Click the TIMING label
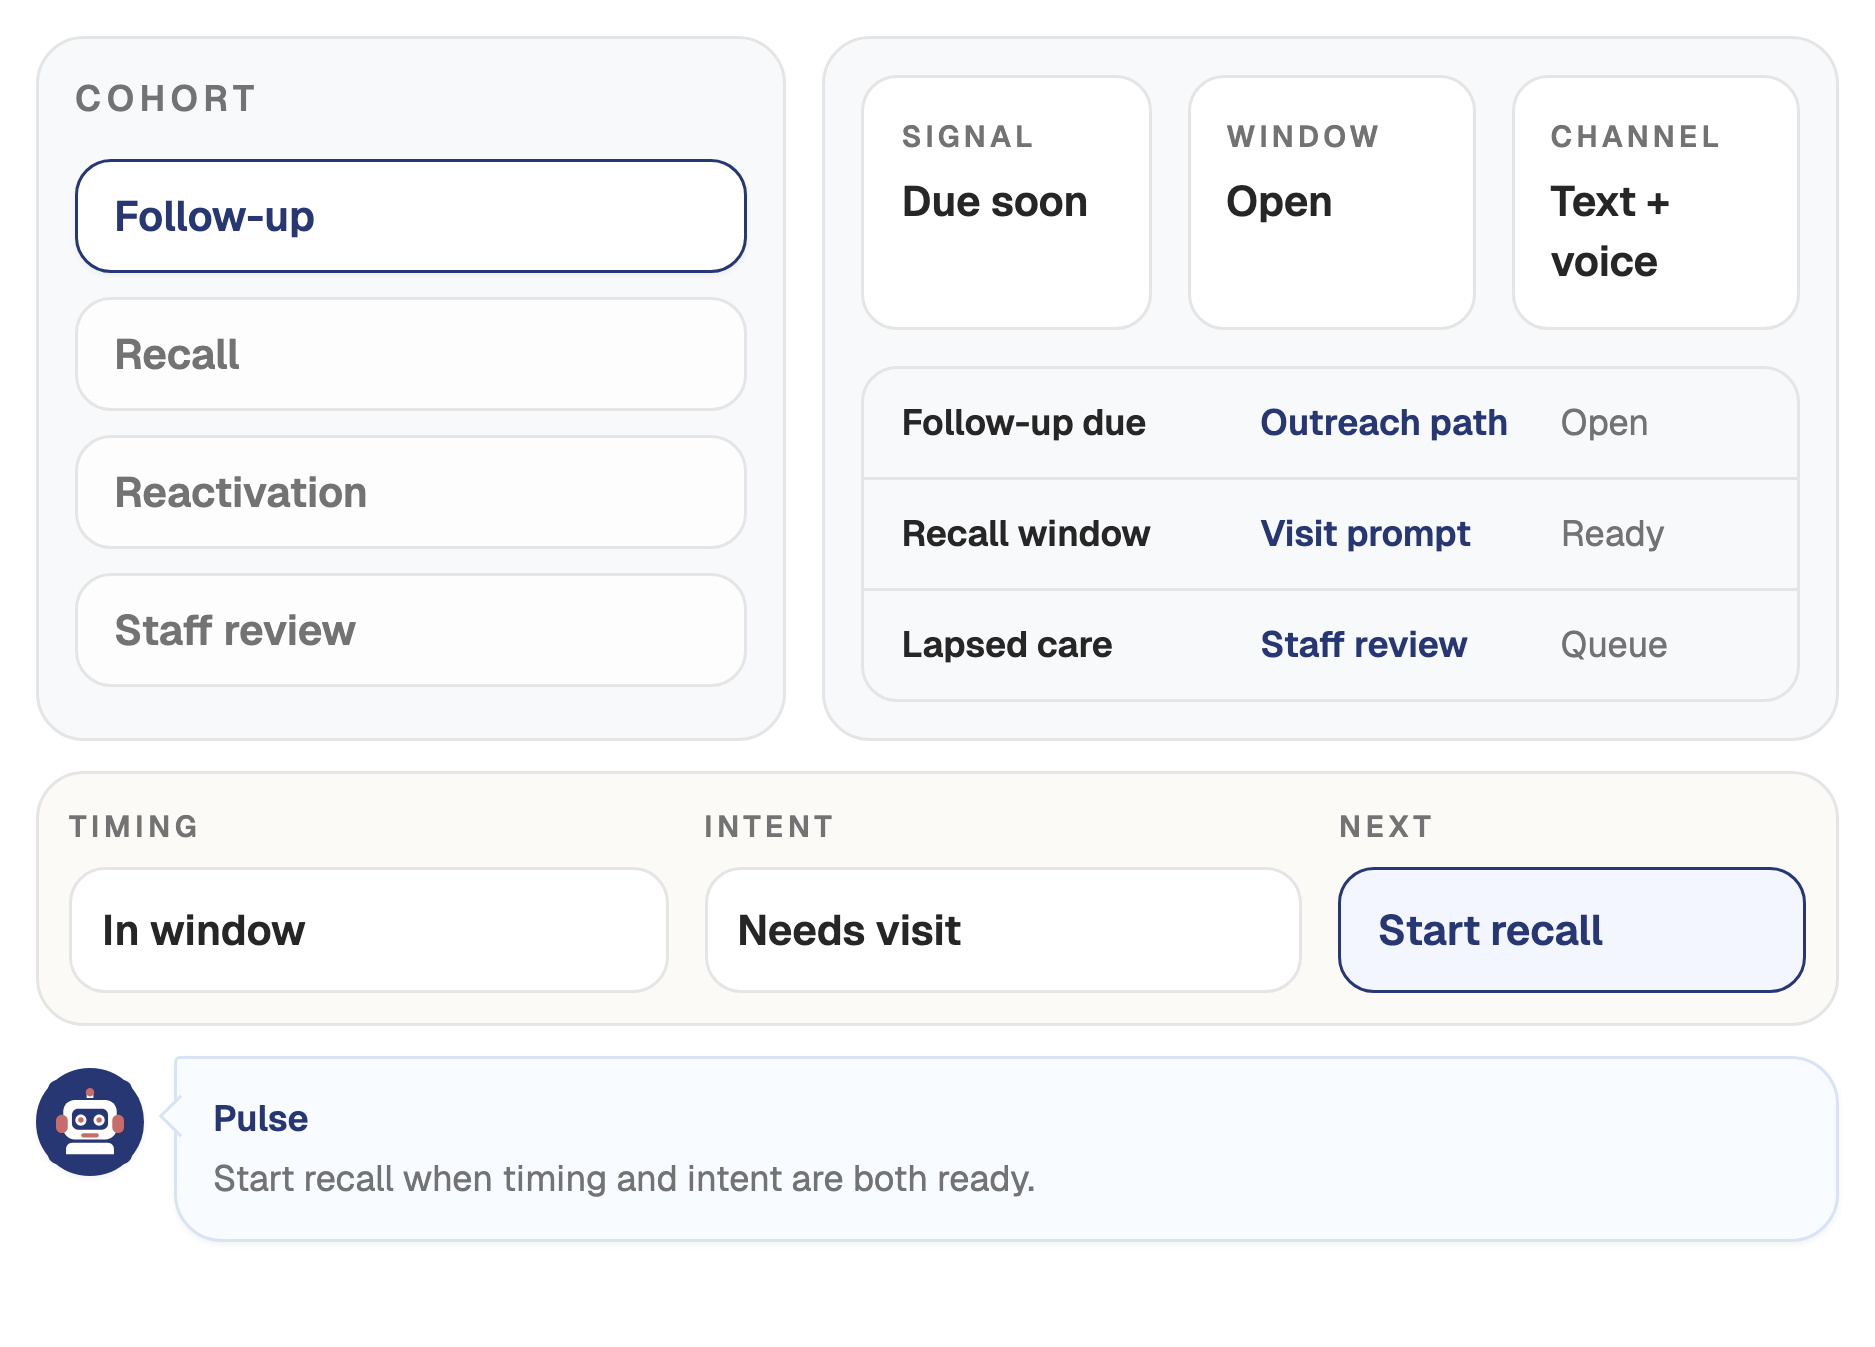The height and width of the screenshot is (1347, 1875). pyautogui.click(x=134, y=827)
